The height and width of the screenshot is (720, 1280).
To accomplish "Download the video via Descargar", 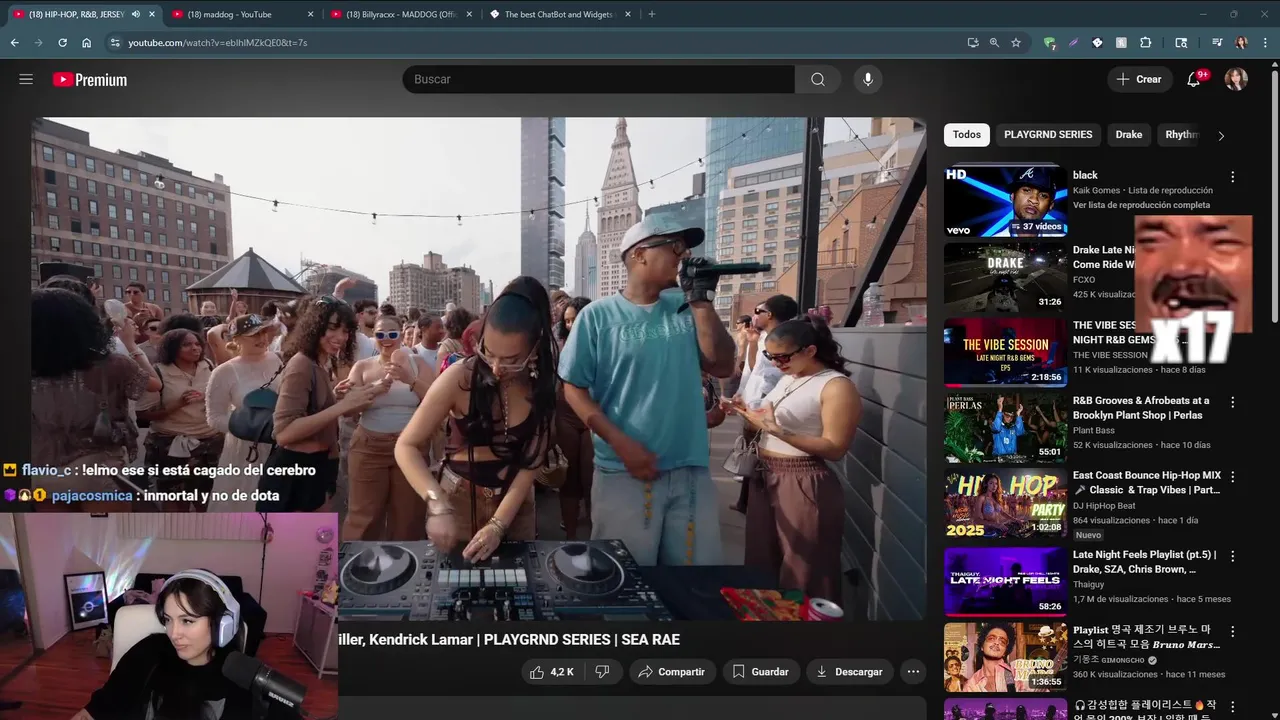I will point(849,672).
